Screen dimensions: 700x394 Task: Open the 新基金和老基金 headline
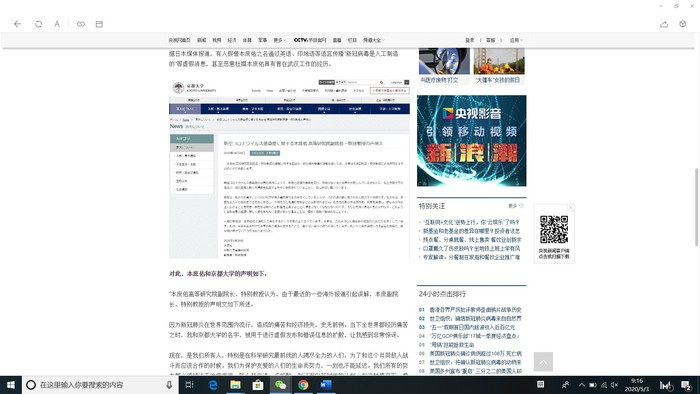tap(471, 231)
